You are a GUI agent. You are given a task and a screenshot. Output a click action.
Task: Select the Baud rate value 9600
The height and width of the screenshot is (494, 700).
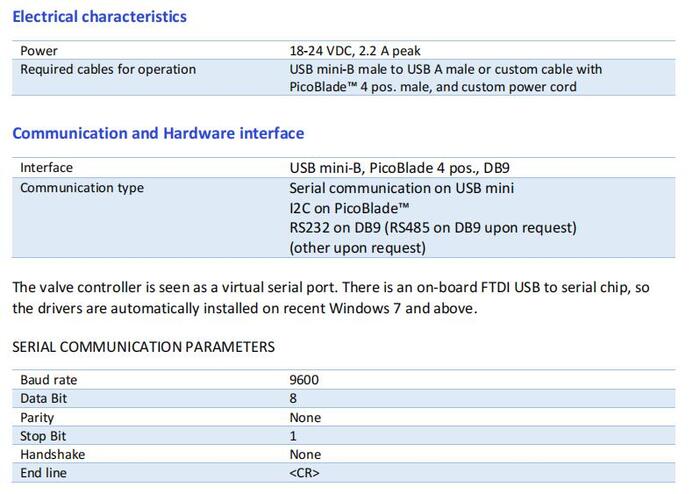[304, 380]
